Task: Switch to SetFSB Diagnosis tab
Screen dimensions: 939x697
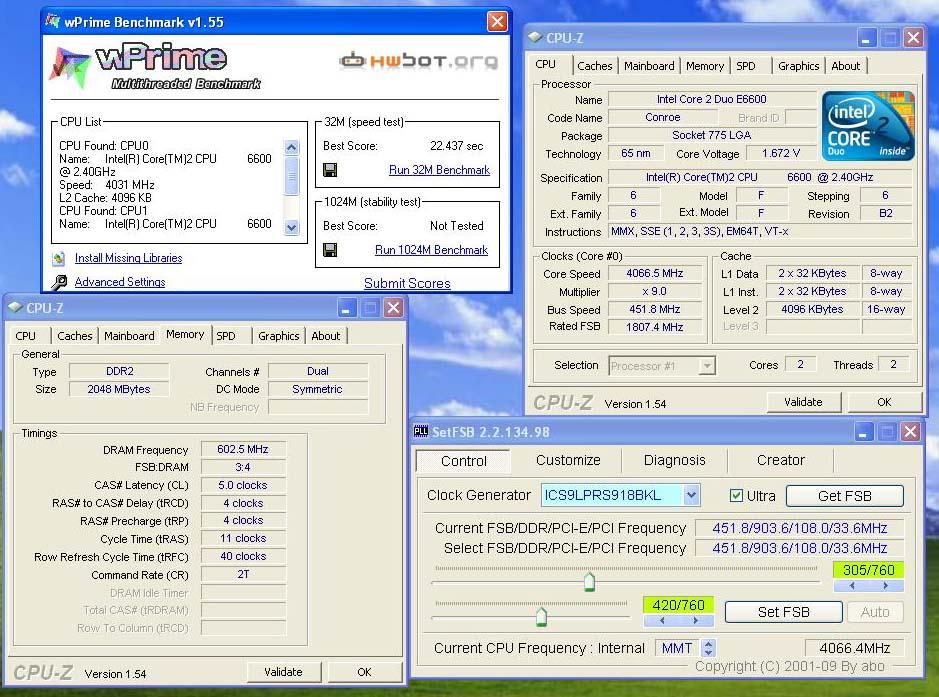Action: tap(674, 460)
